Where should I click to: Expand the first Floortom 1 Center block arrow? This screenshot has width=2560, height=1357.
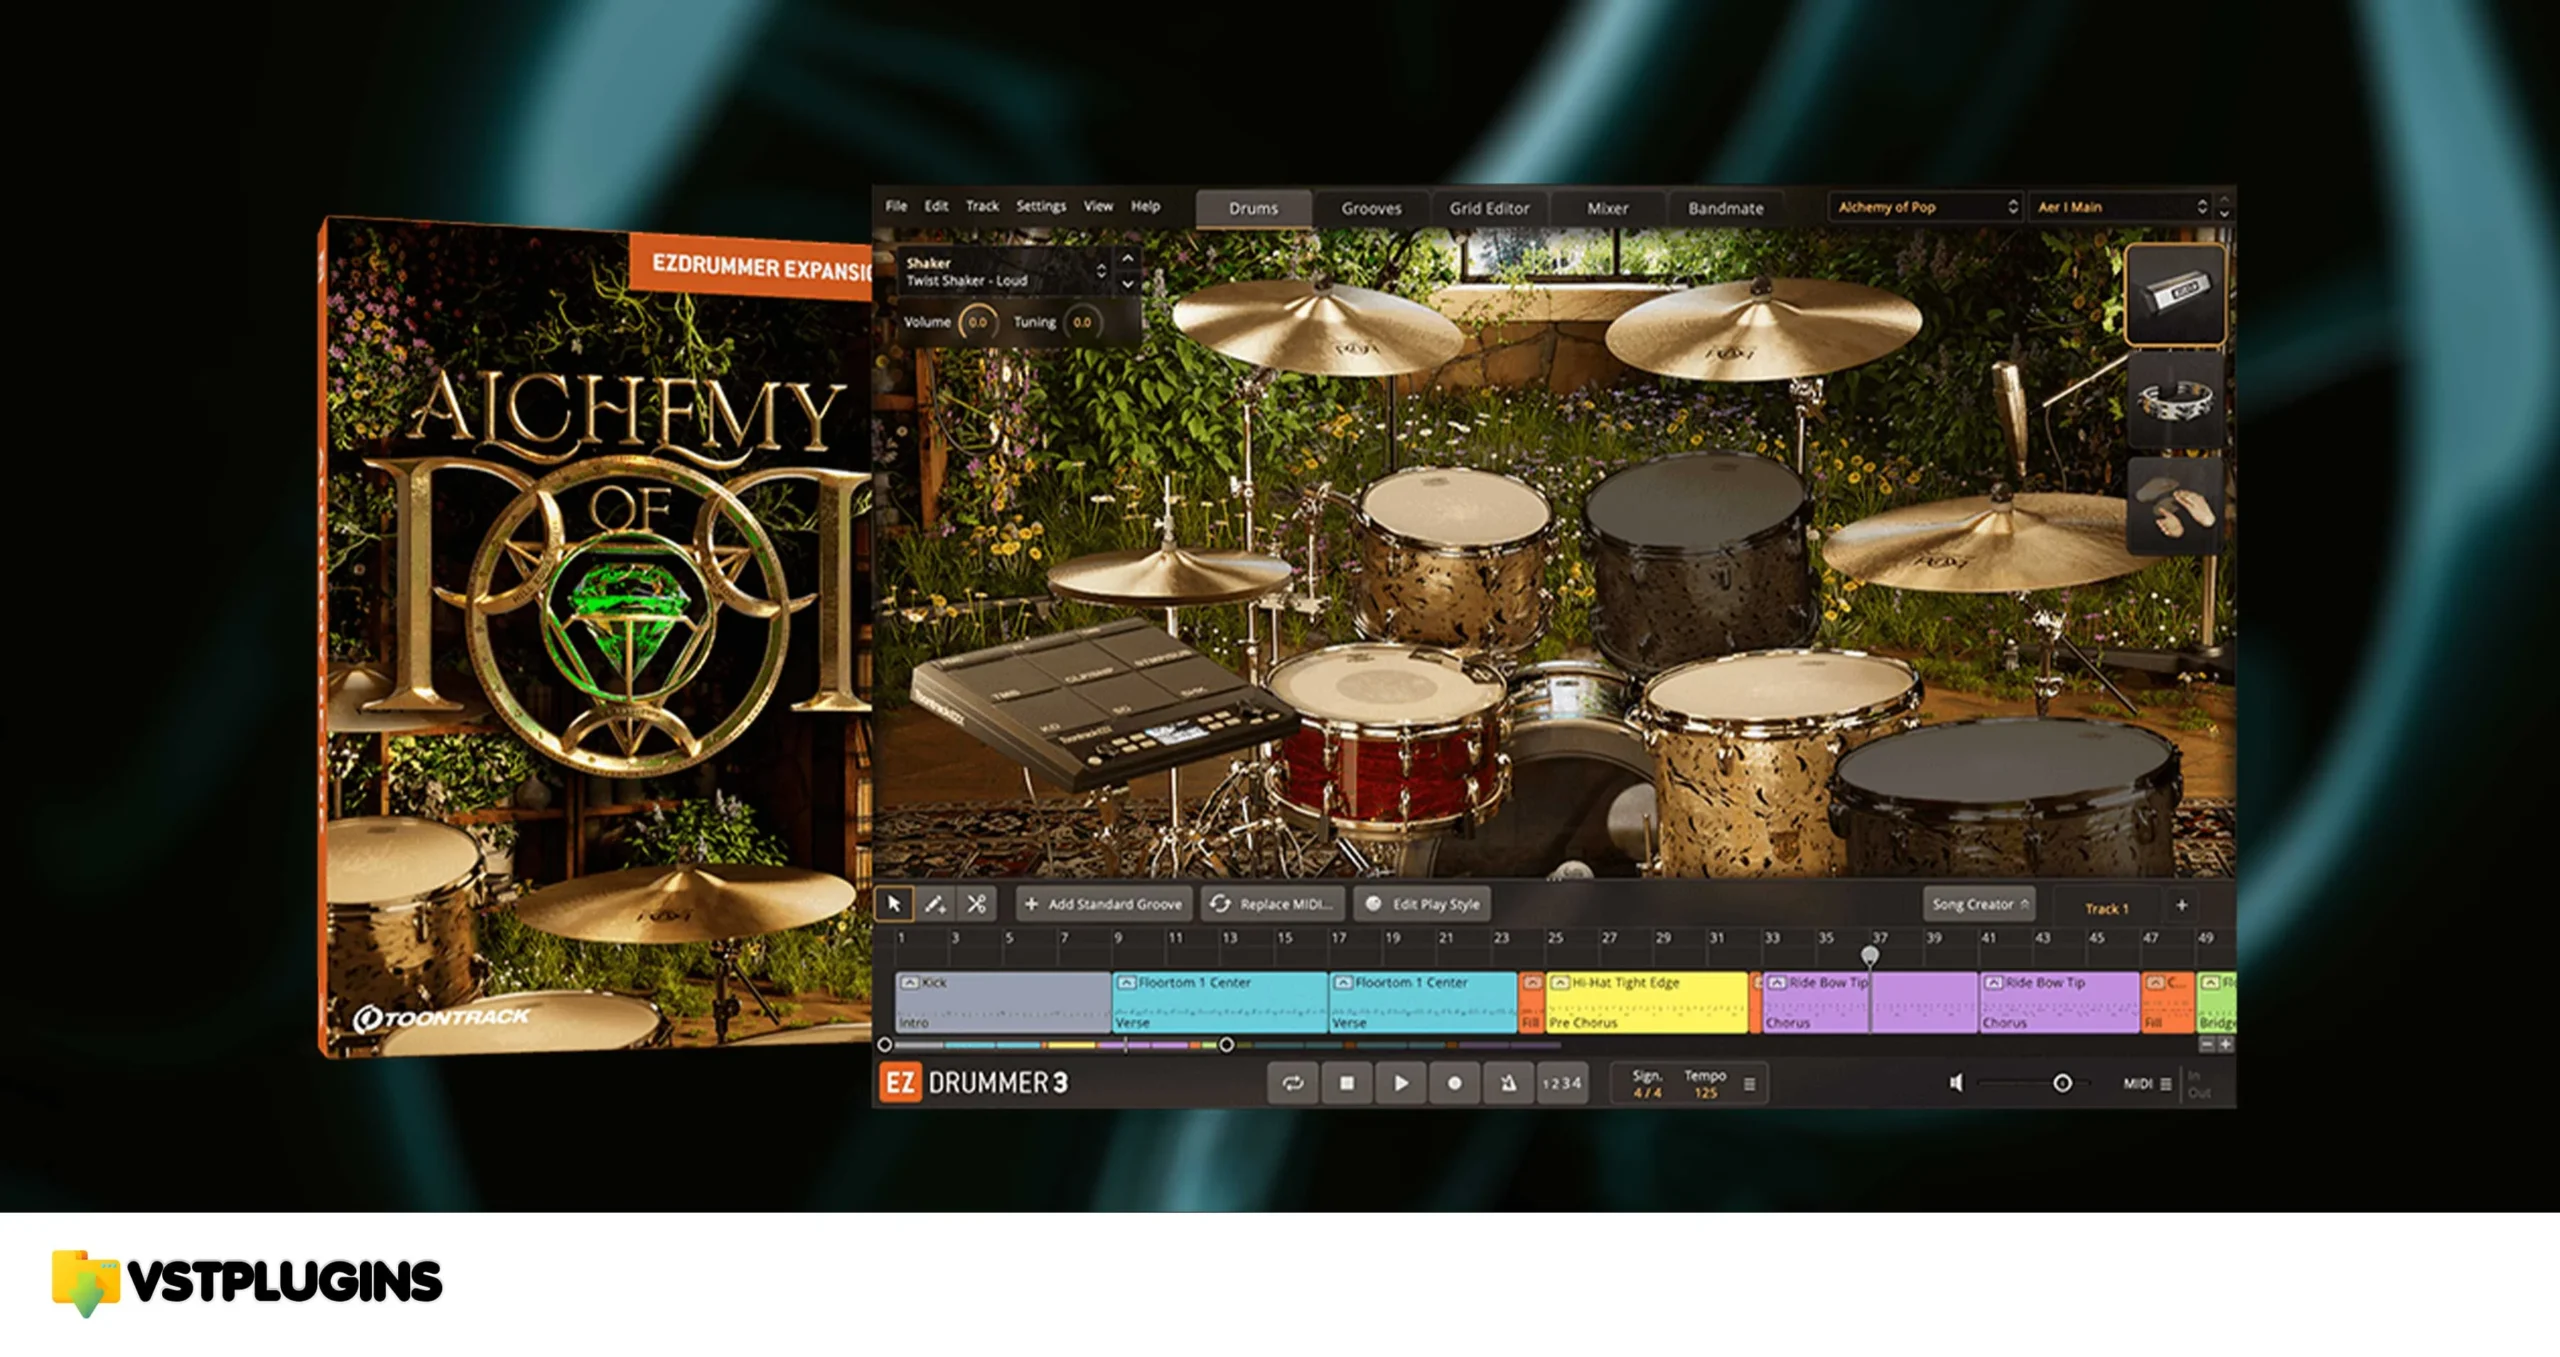tap(1127, 983)
